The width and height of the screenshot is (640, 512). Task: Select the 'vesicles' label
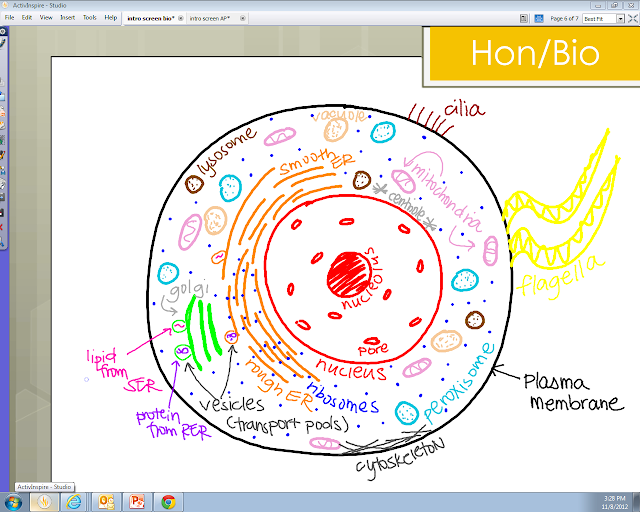point(231,404)
